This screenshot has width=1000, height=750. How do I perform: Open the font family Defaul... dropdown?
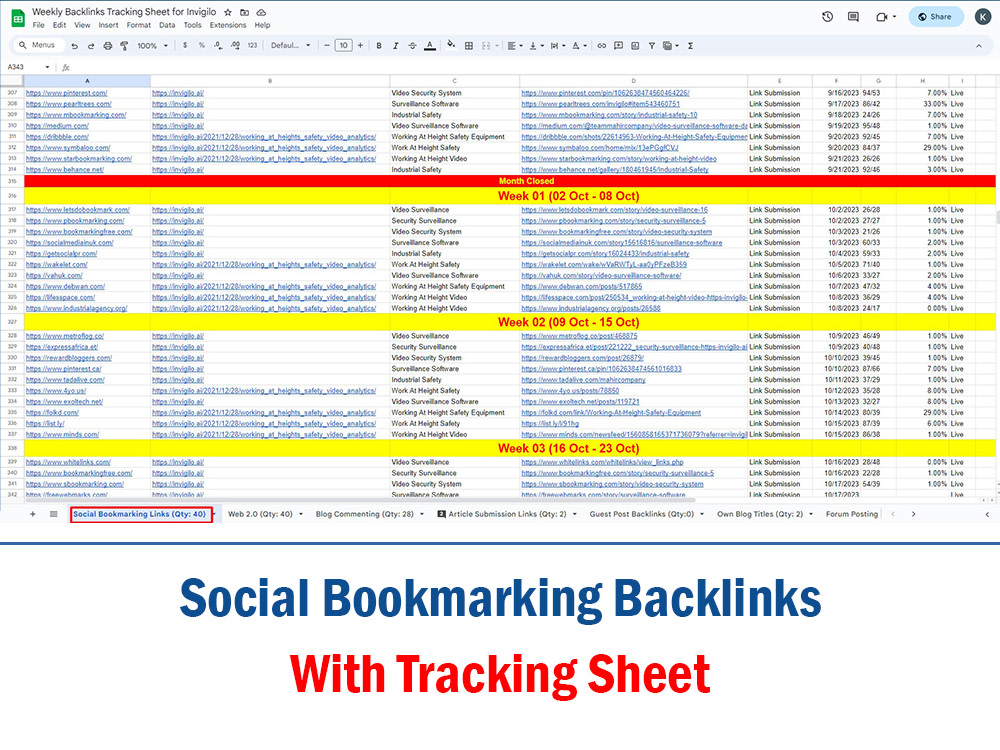tap(290, 45)
